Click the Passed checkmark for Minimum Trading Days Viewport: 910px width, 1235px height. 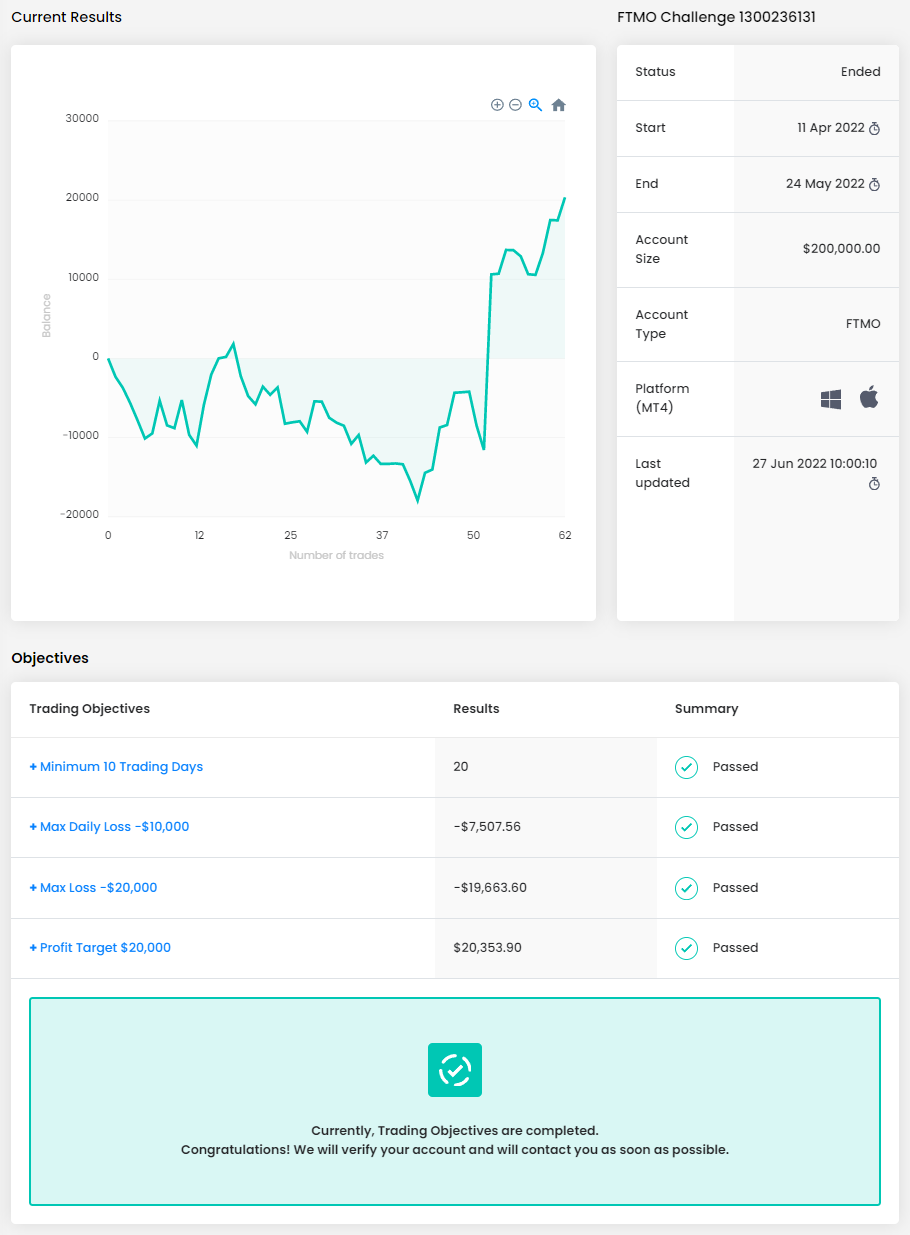point(686,767)
